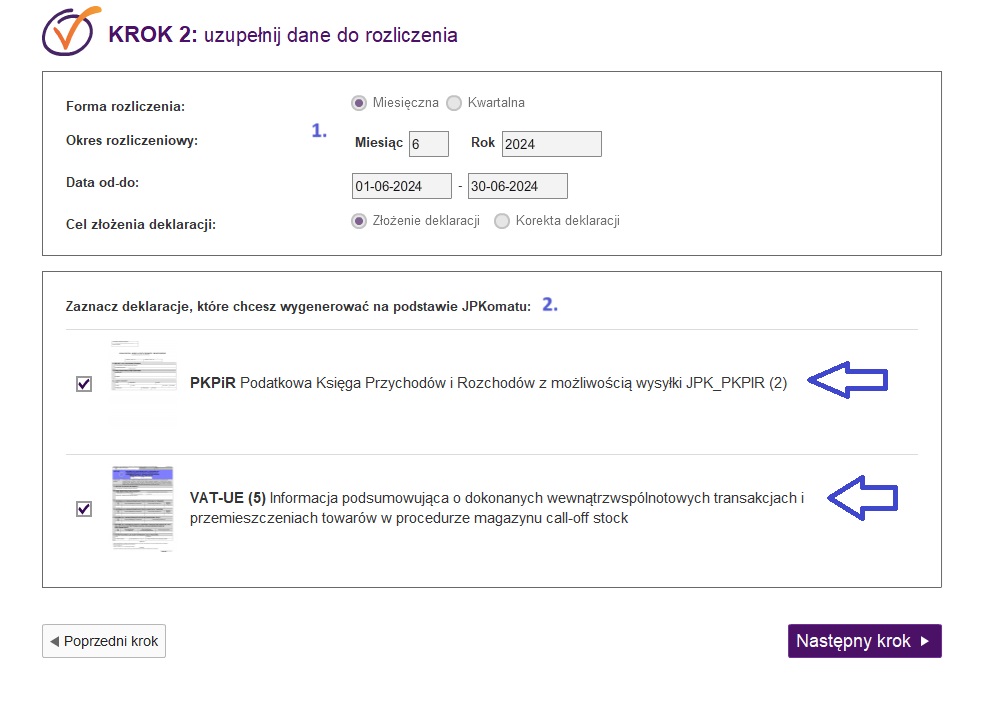The width and height of the screenshot is (1002, 713).
Task: Uncheck the VAT-UE (5) checkbox
Action: pos(84,509)
